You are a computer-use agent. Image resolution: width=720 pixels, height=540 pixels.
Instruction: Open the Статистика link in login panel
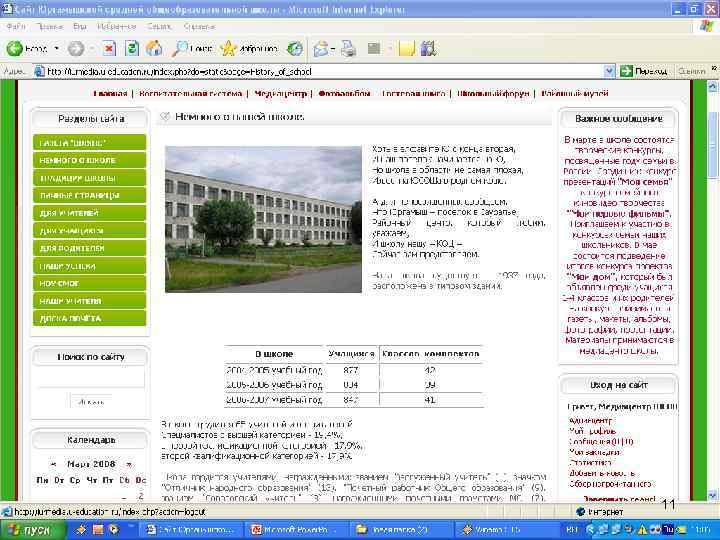(590, 463)
